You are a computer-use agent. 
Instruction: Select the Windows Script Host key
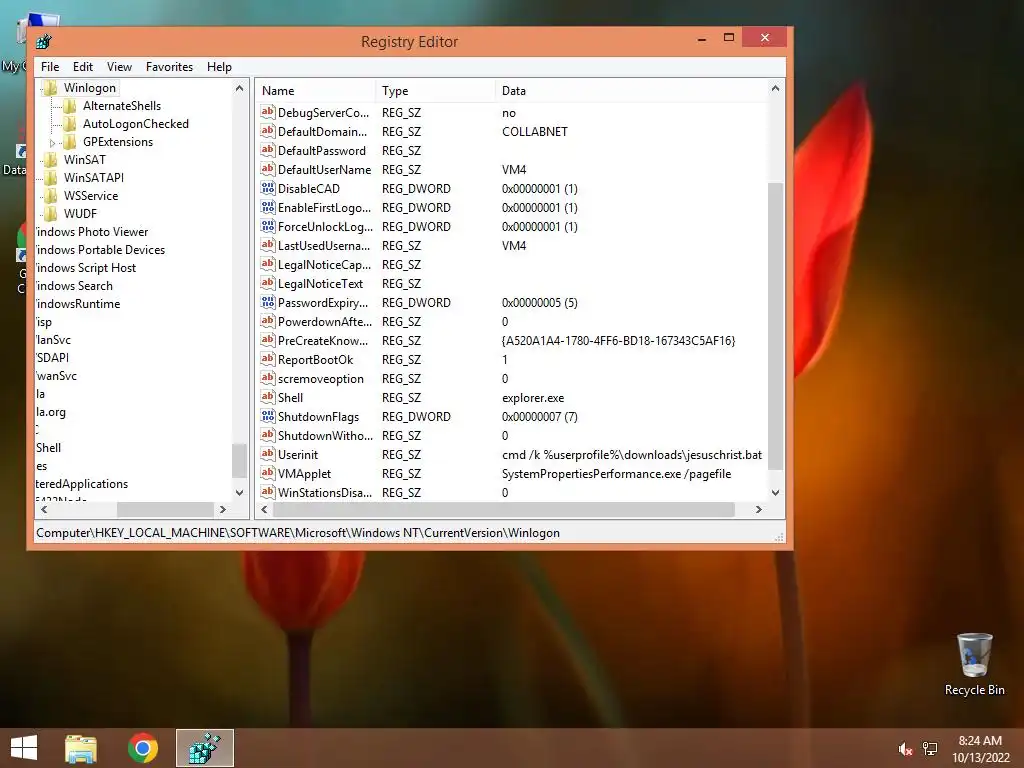click(x=86, y=268)
